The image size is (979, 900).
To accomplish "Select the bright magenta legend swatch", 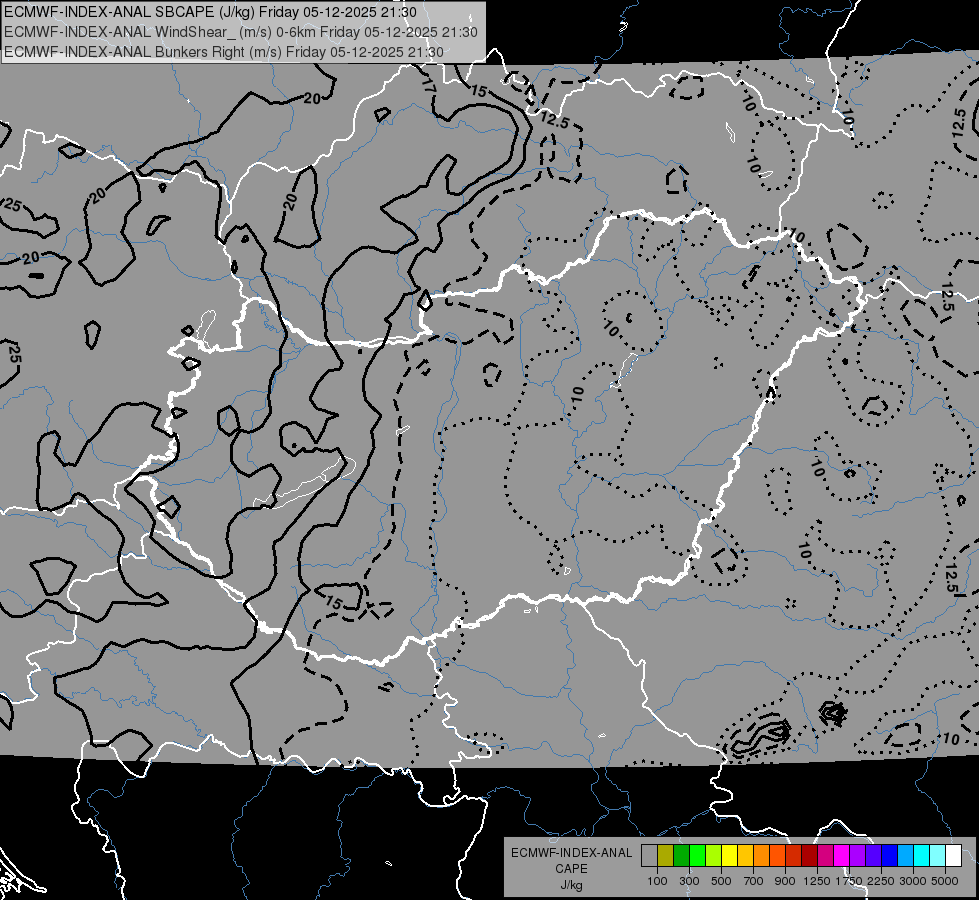I will 842,855.
